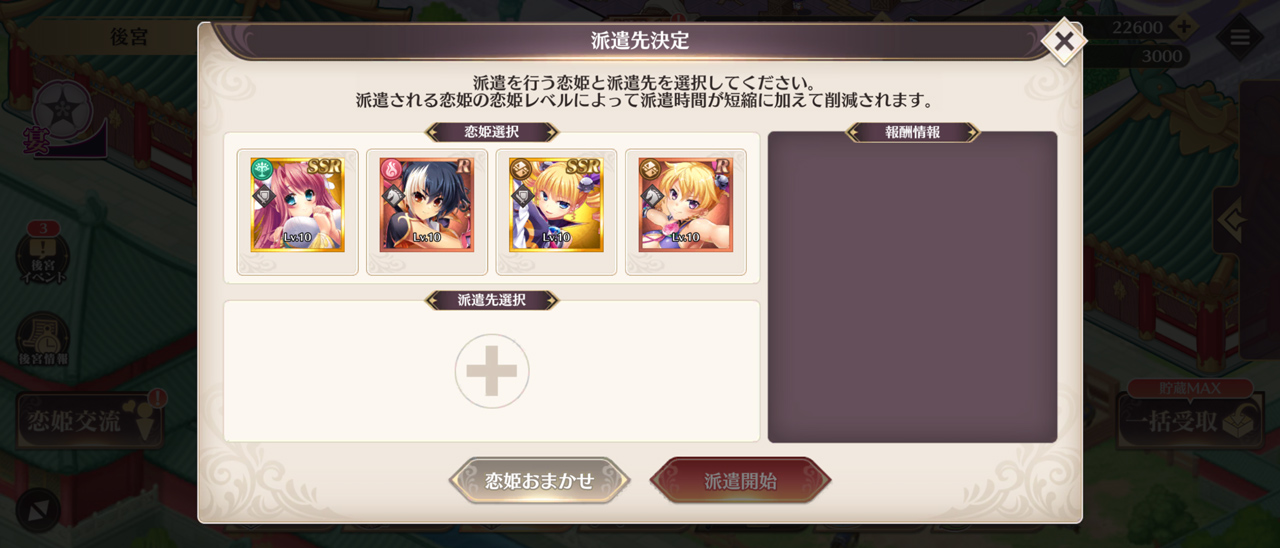The width and height of the screenshot is (1280, 548).
Task: Click the arrow icon at bottom-left corner
Action: pos(38,510)
